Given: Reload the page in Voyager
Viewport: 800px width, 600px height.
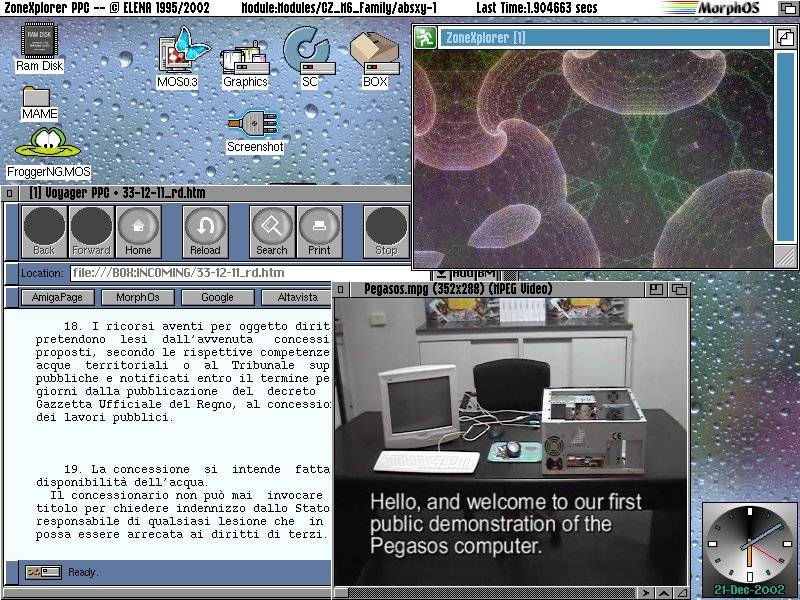Looking at the screenshot, I should click(205, 232).
